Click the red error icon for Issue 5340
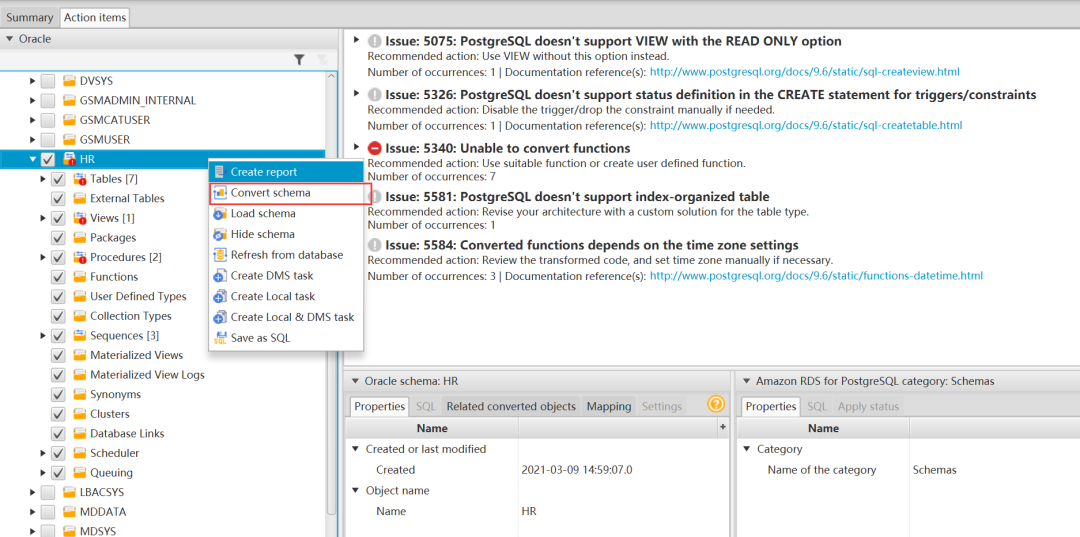1080x537 pixels. [375, 148]
